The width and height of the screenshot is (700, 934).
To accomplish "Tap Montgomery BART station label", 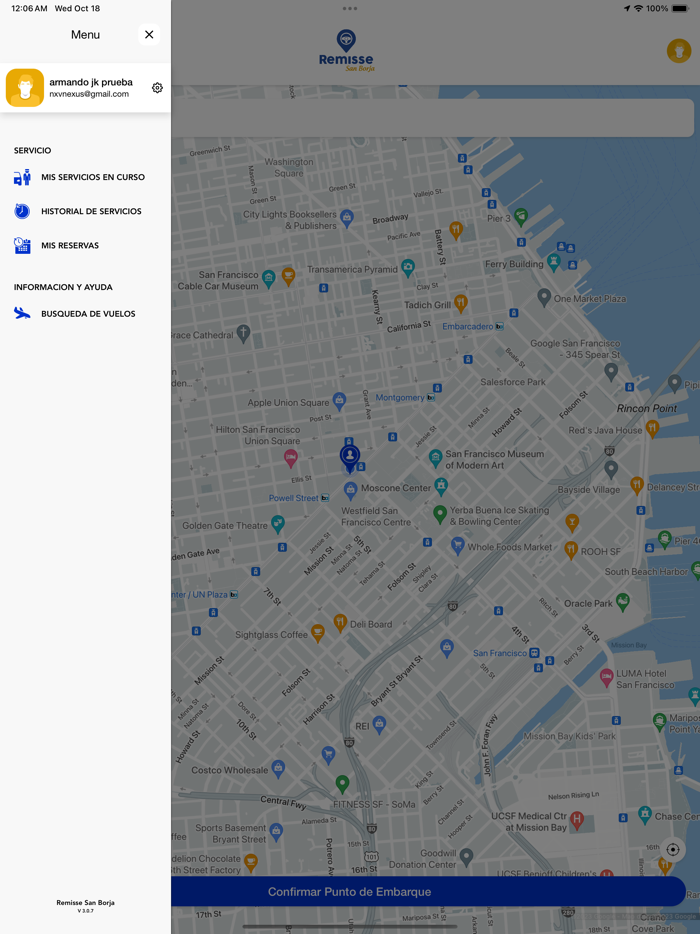I will [x=400, y=397].
